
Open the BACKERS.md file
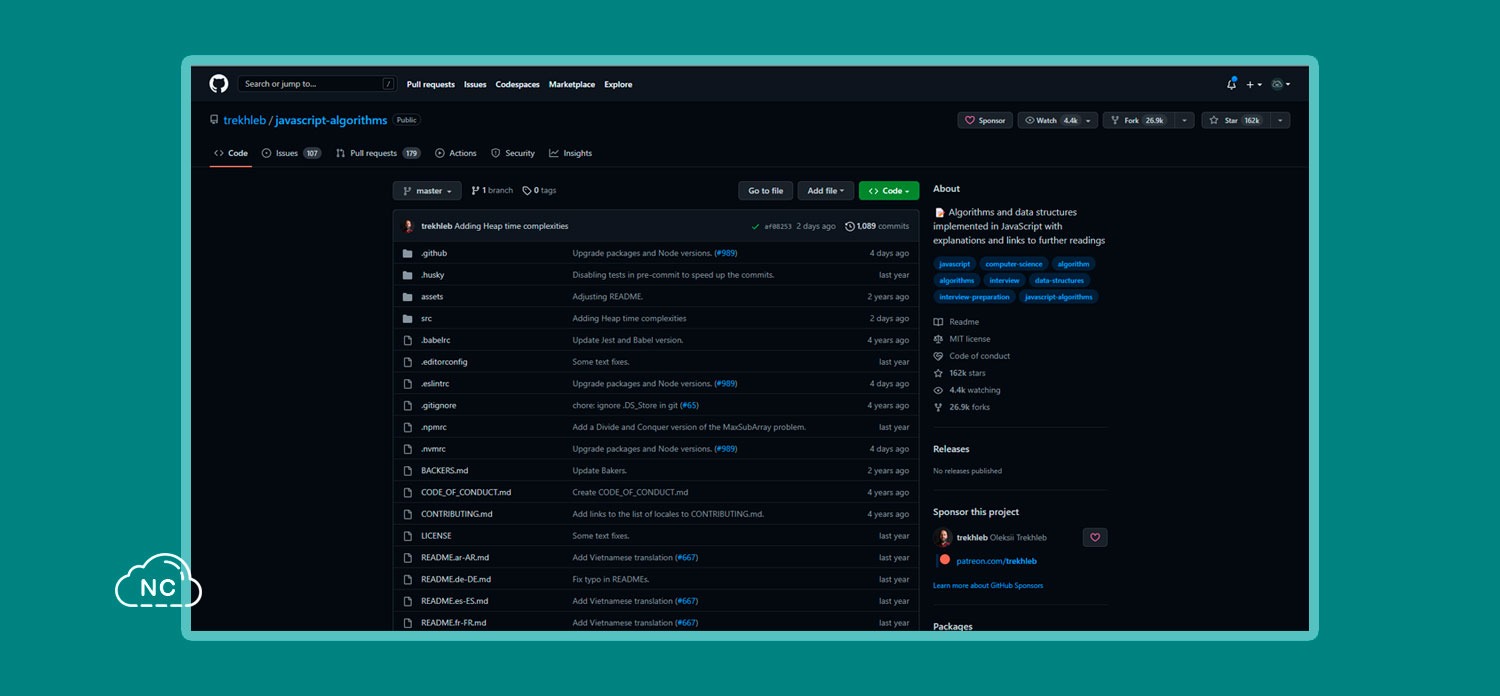tap(445, 471)
